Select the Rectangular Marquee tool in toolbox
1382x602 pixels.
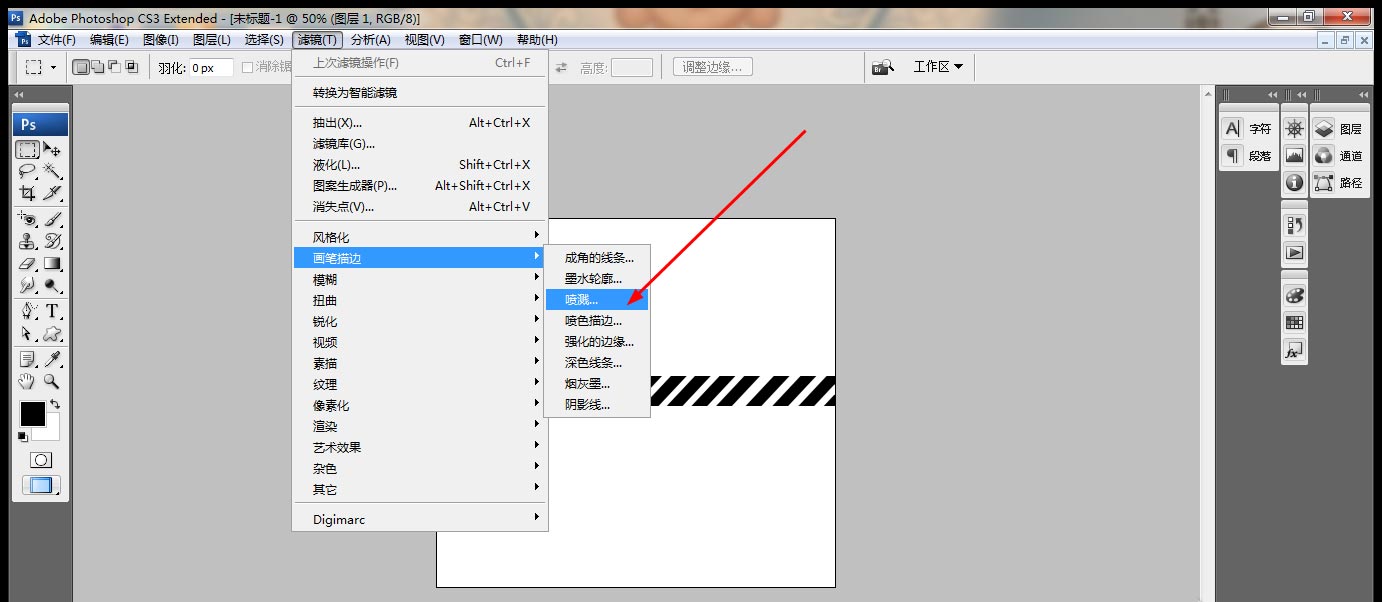point(28,150)
